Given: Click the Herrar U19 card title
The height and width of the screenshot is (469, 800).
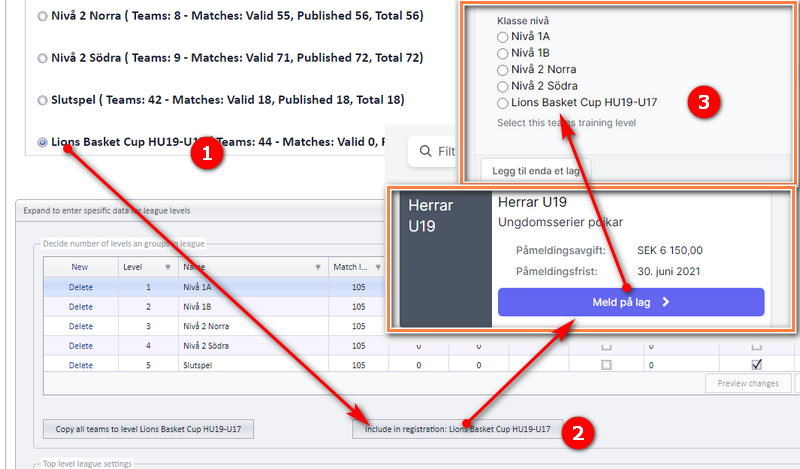Looking at the screenshot, I should pyautogui.click(x=532, y=202).
